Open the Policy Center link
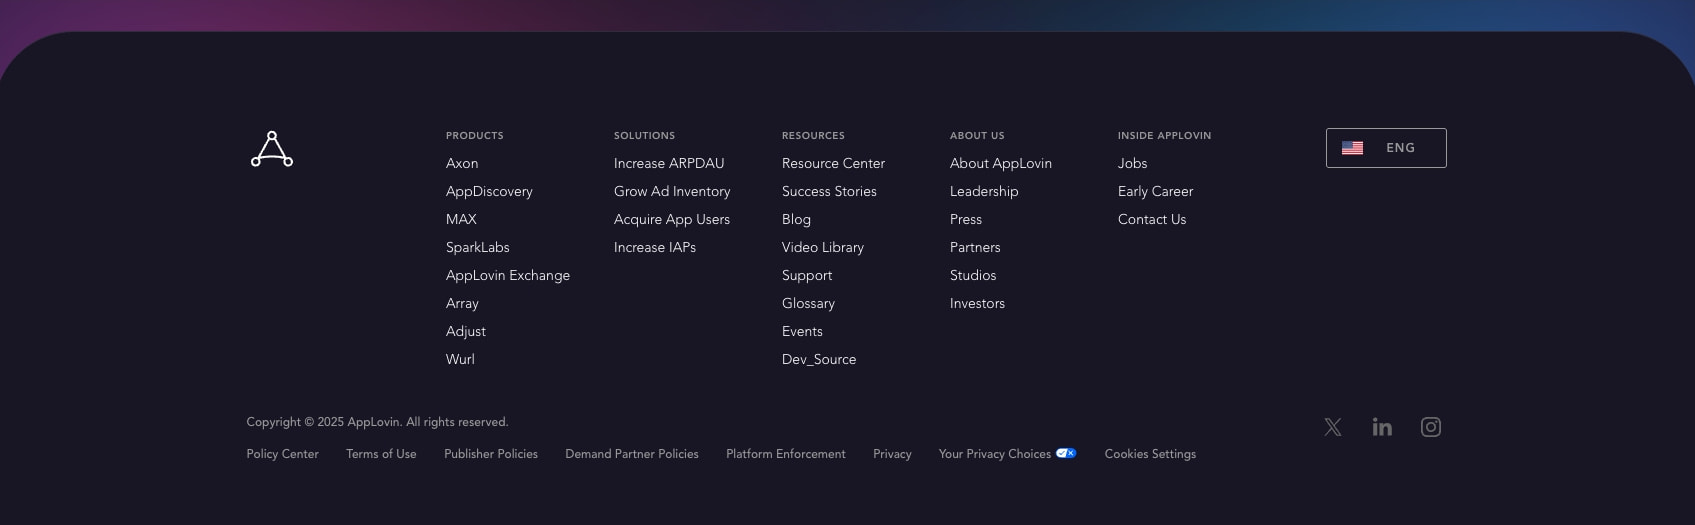The height and width of the screenshot is (525, 1695). (283, 454)
